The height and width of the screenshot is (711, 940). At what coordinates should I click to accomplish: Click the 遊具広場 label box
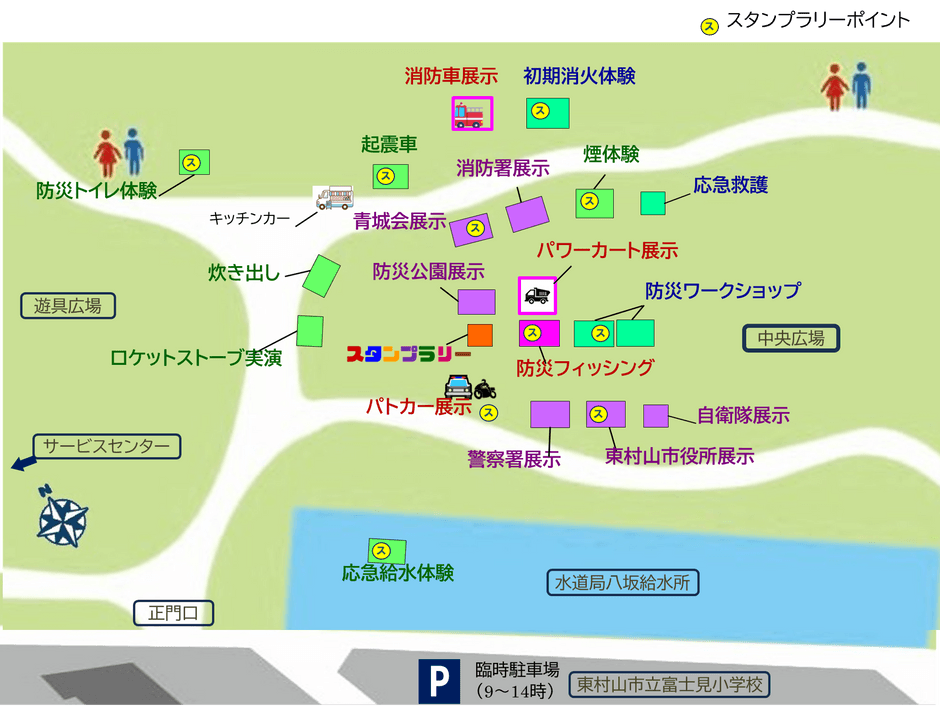tap(68, 306)
